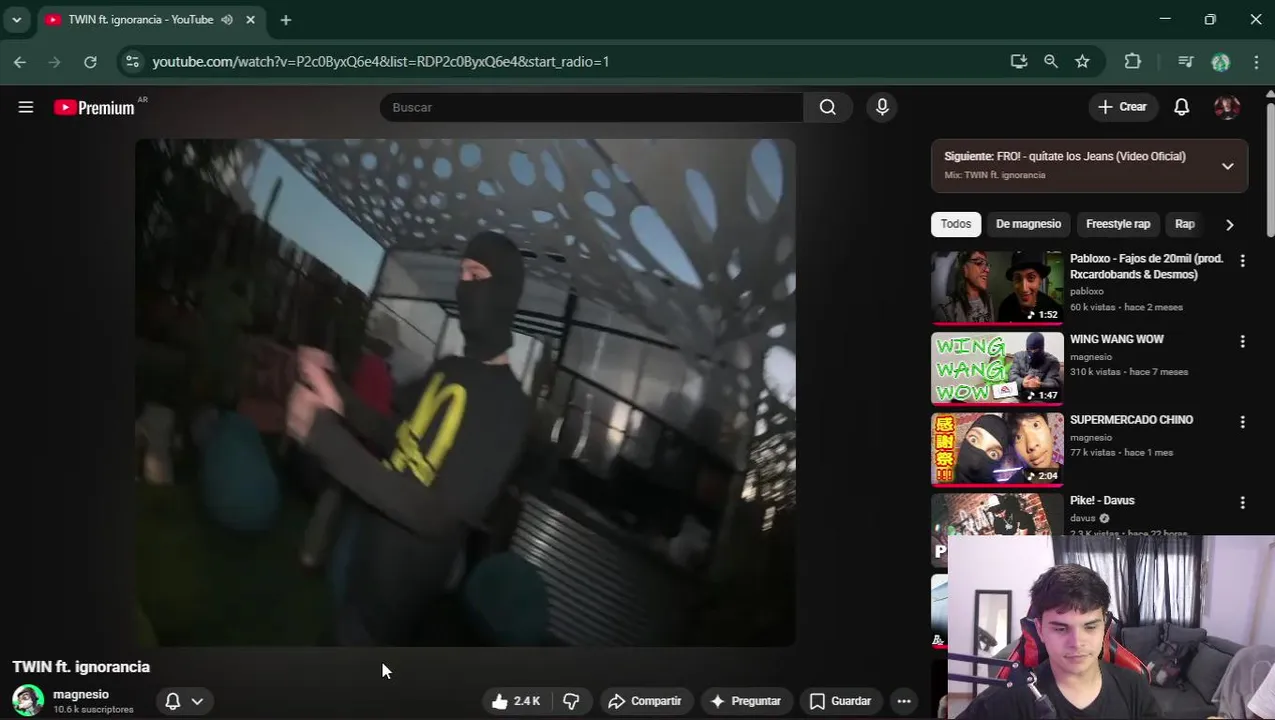
Task: Open the tab search dropdown arrow
Action: click(16, 19)
